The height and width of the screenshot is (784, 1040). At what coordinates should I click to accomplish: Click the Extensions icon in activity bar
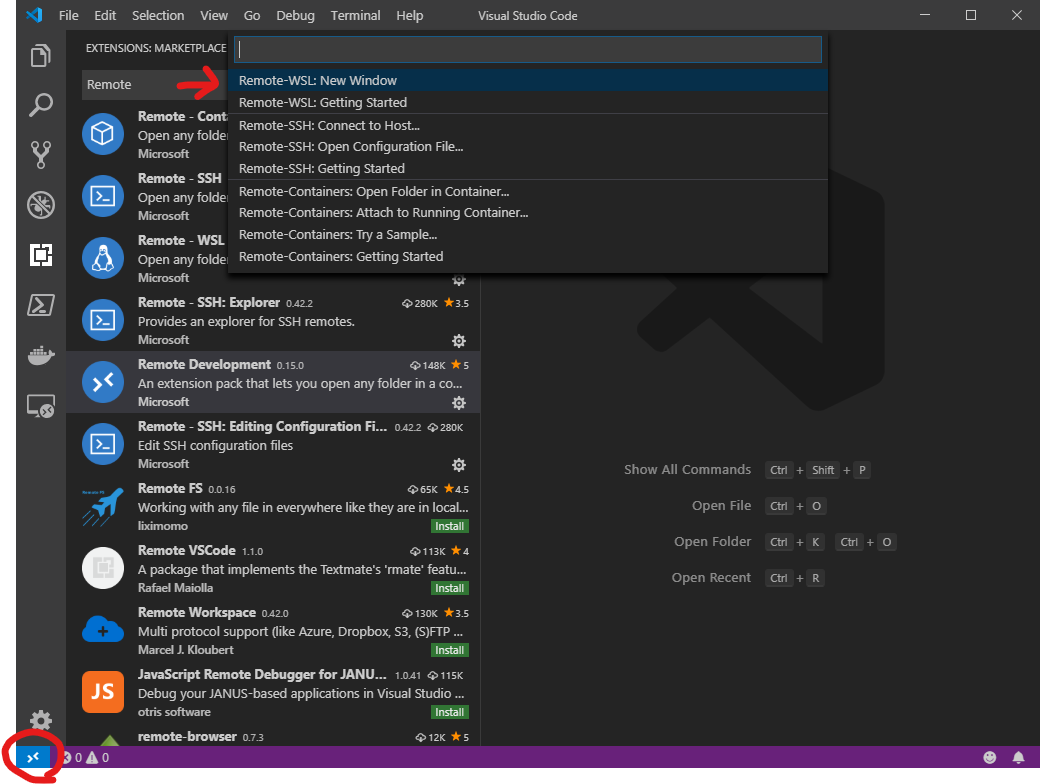(x=40, y=256)
